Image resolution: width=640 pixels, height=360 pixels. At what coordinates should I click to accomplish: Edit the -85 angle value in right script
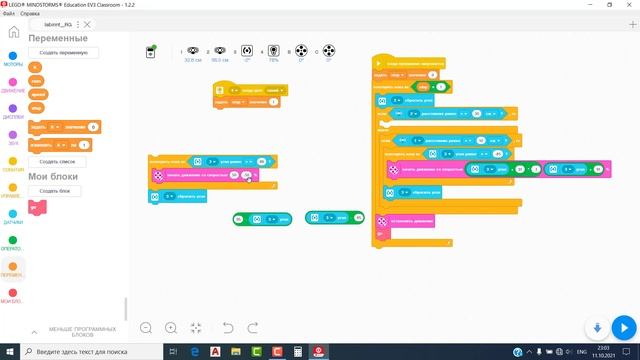(498, 154)
